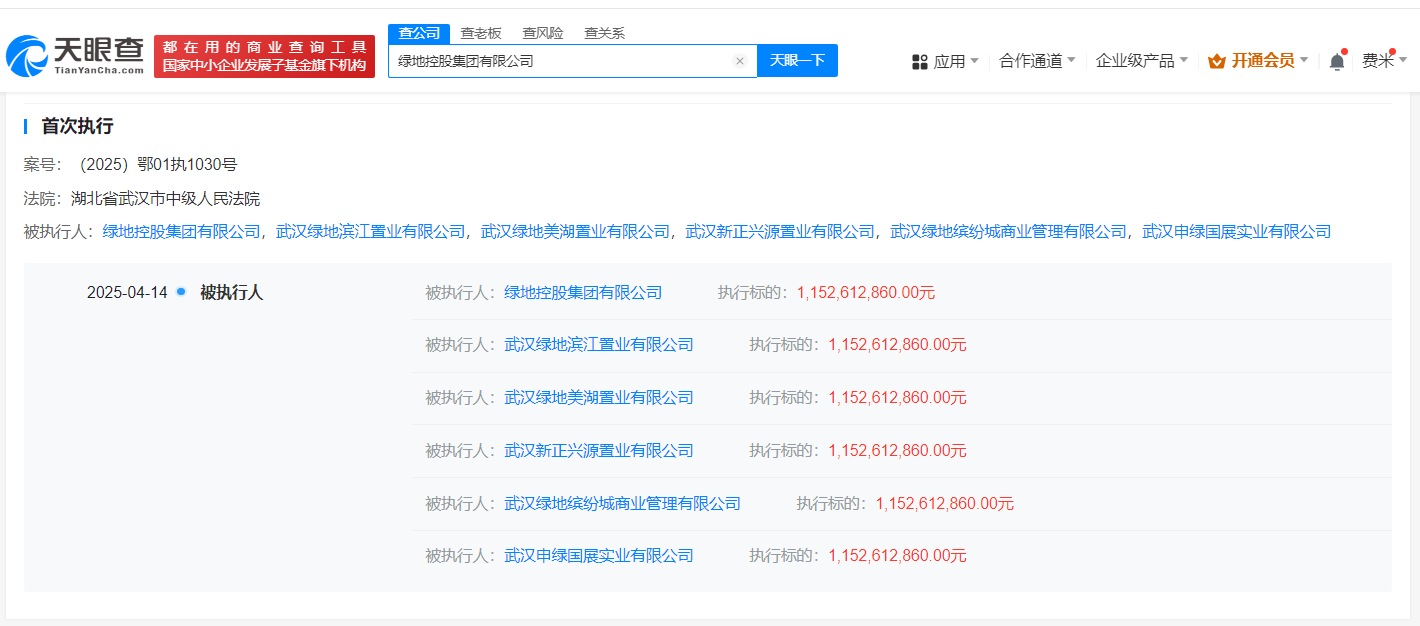Click the date 2025-04-14
This screenshot has height=626, width=1420.
[127, 293]
